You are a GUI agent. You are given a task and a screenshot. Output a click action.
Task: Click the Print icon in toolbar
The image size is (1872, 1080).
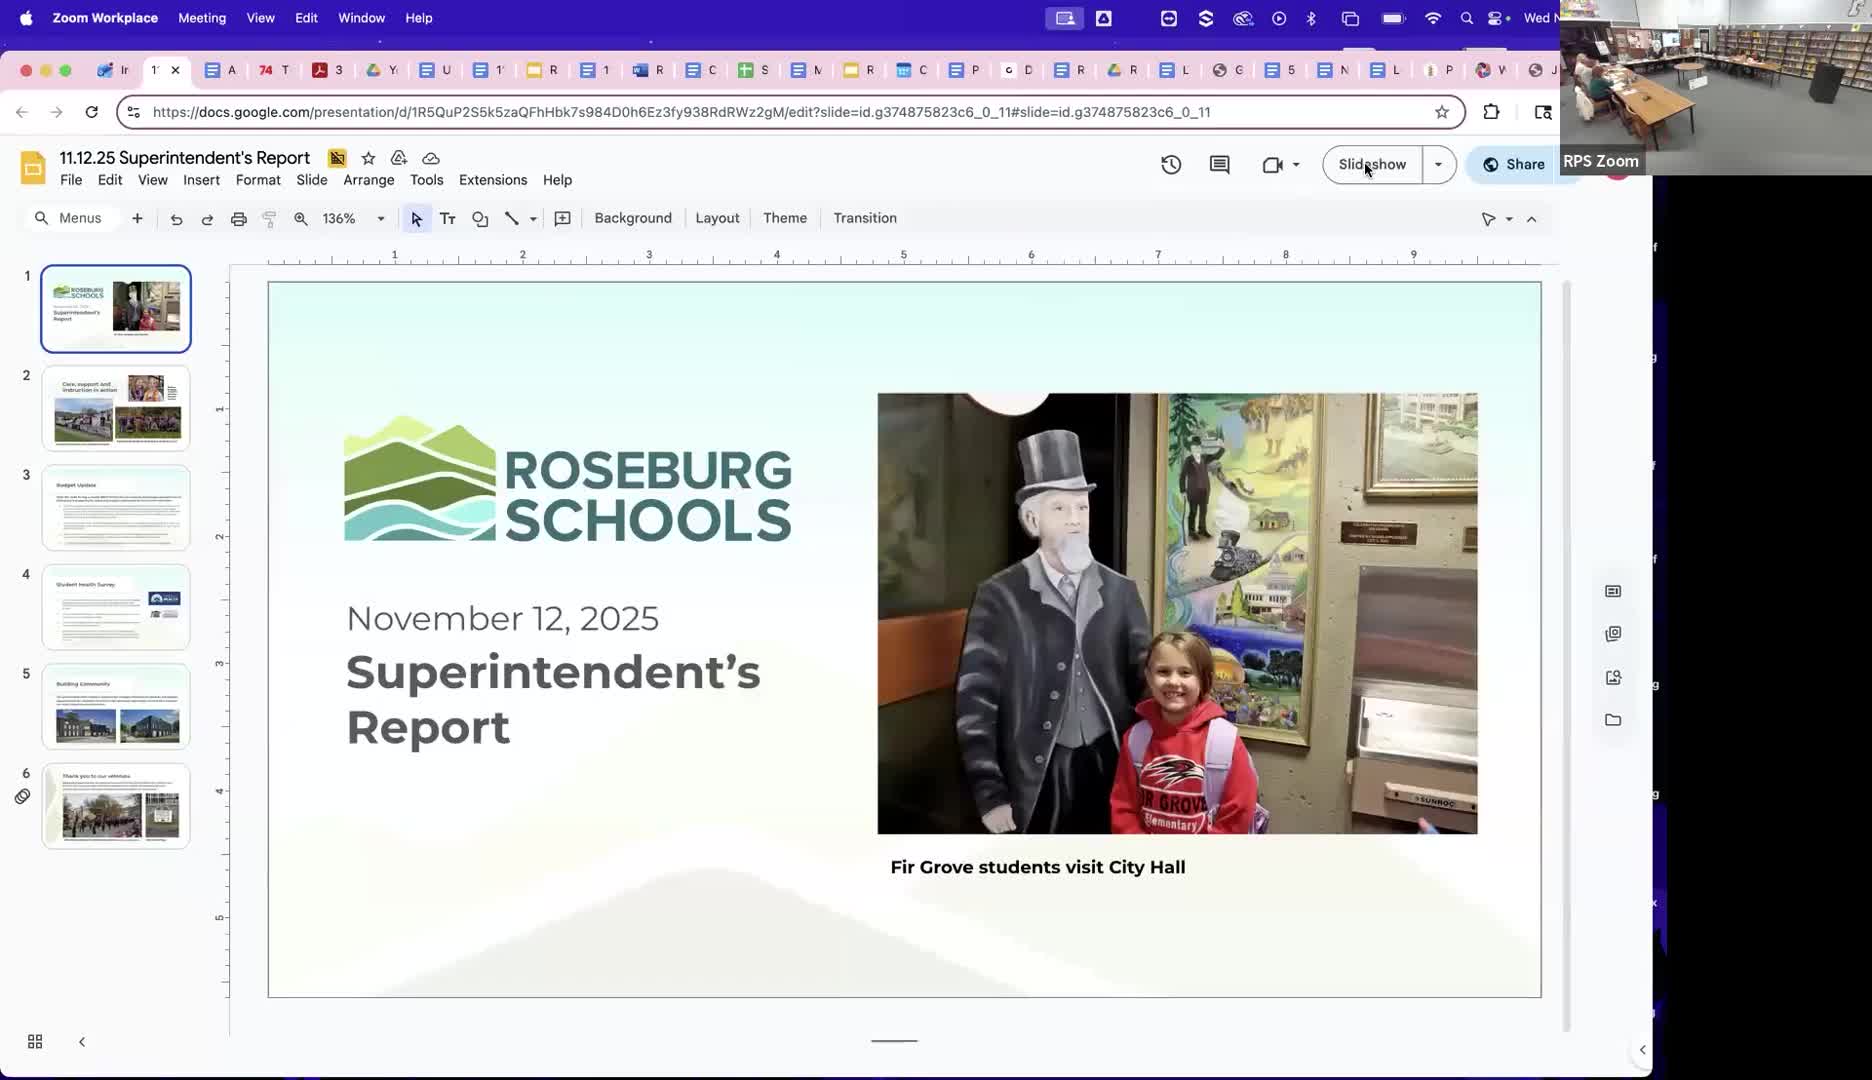point(238,219)
